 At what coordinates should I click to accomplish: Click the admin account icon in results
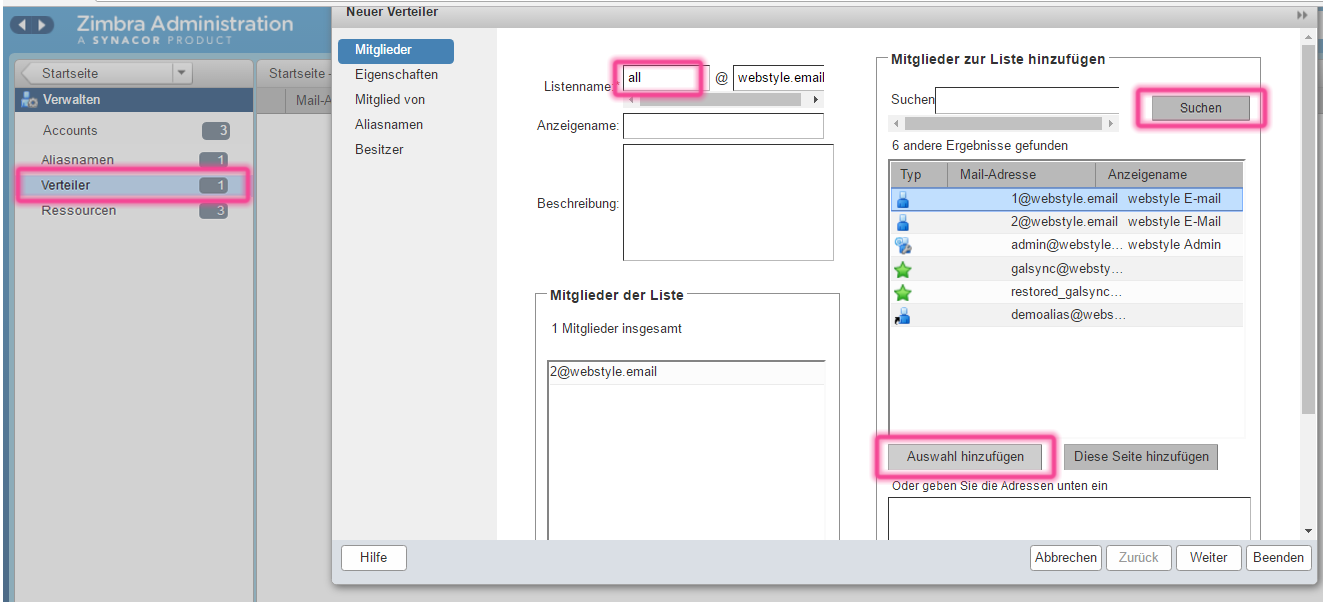903,245
